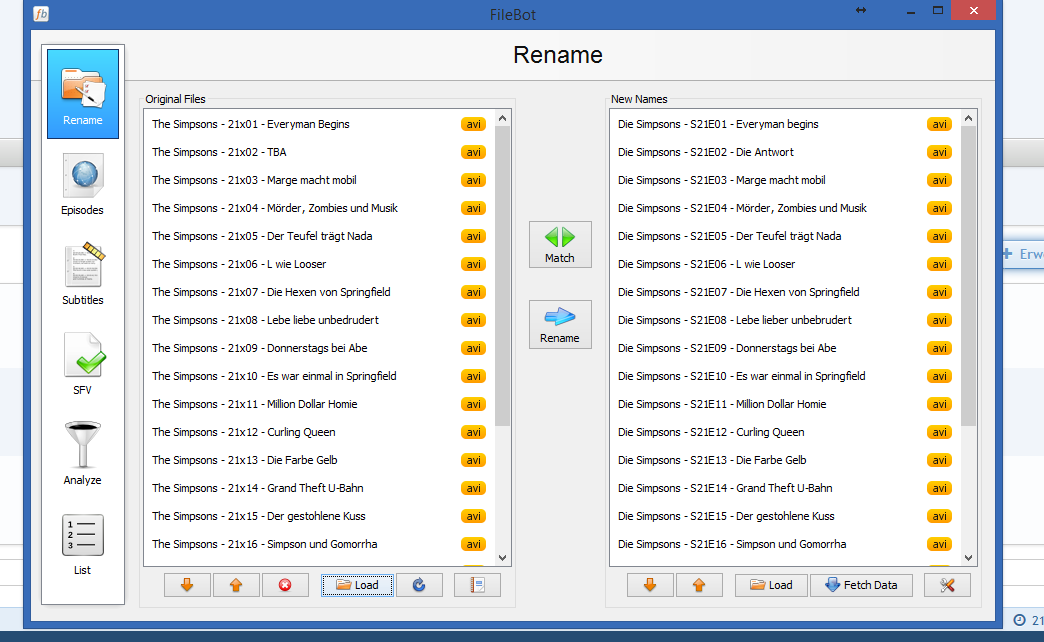Click Fetch Data button
The width and height of the screenshot is (1044, 642).
[x=861, y=585]
